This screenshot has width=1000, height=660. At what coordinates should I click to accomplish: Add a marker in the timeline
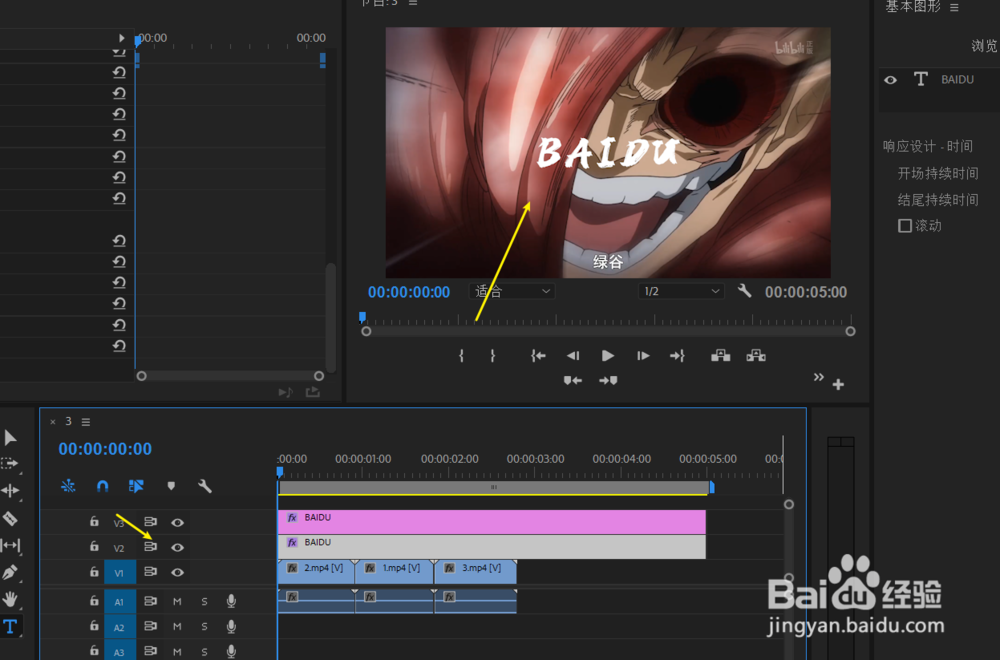click(x=171, y=486)
